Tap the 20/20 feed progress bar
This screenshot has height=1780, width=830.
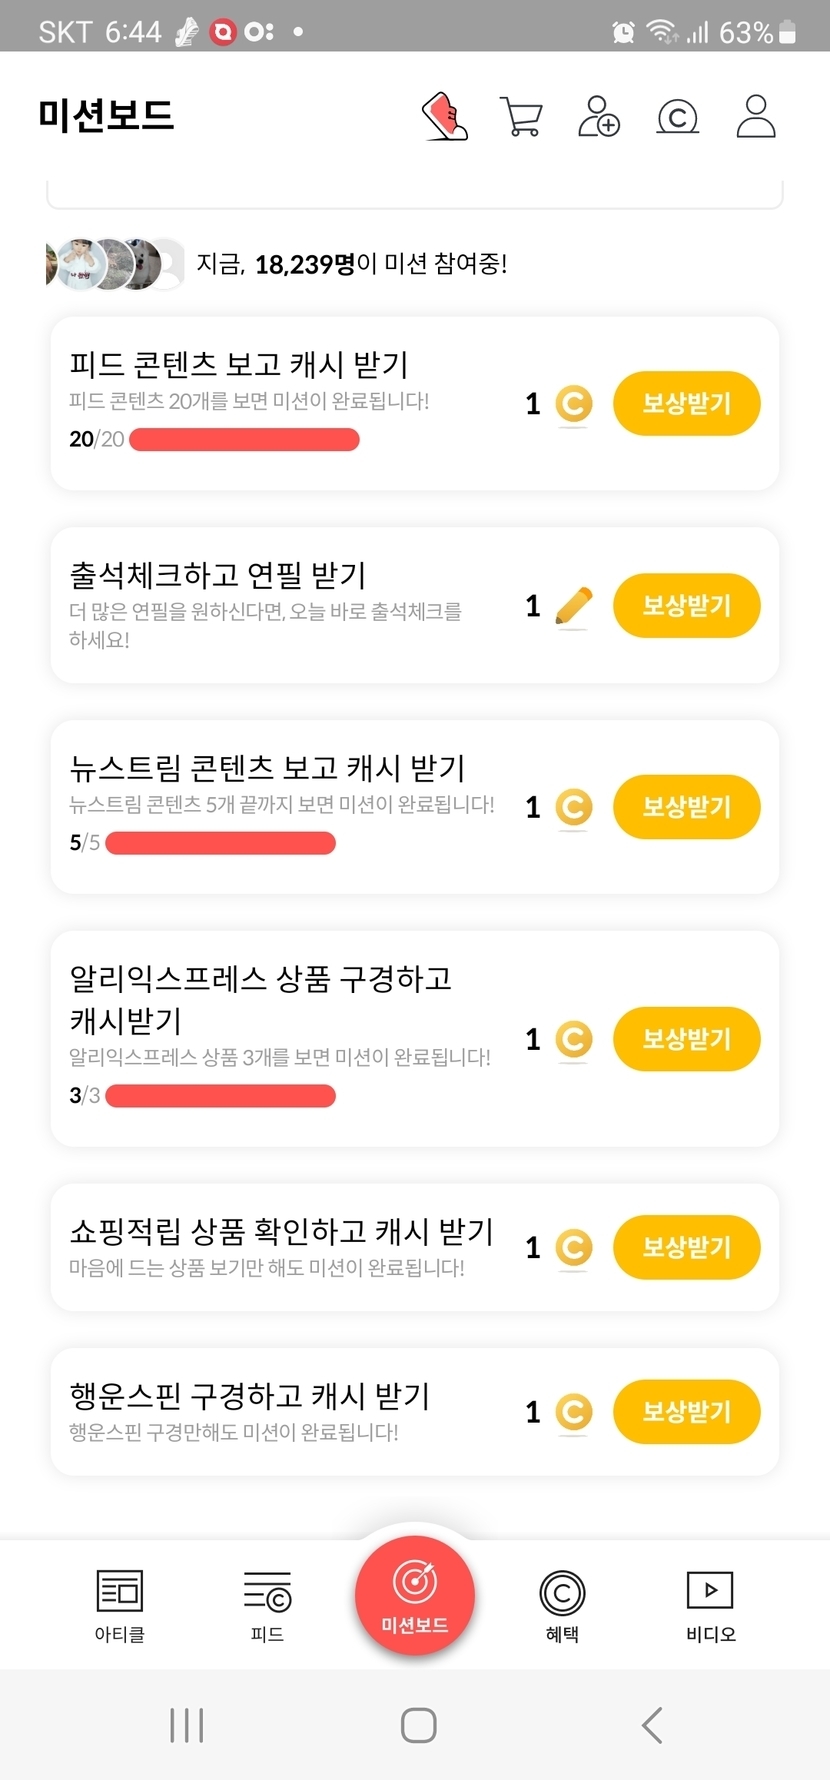coord(244,439)
